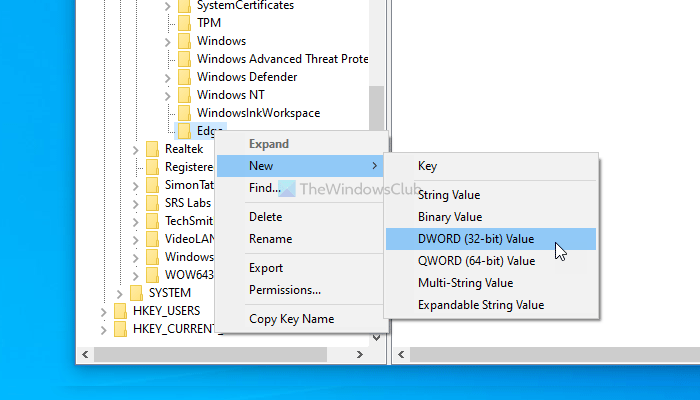Expand the SRS Labs key

click(136, 204)
